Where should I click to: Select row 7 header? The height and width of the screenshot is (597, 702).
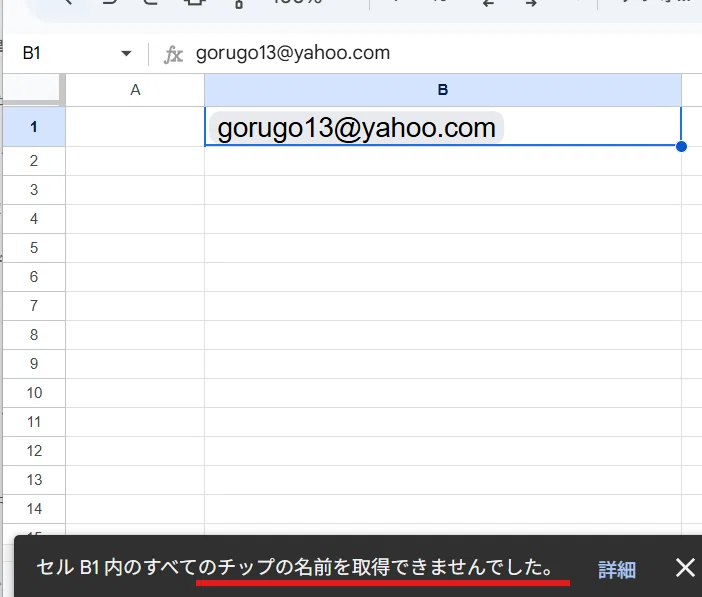[34, 306]
